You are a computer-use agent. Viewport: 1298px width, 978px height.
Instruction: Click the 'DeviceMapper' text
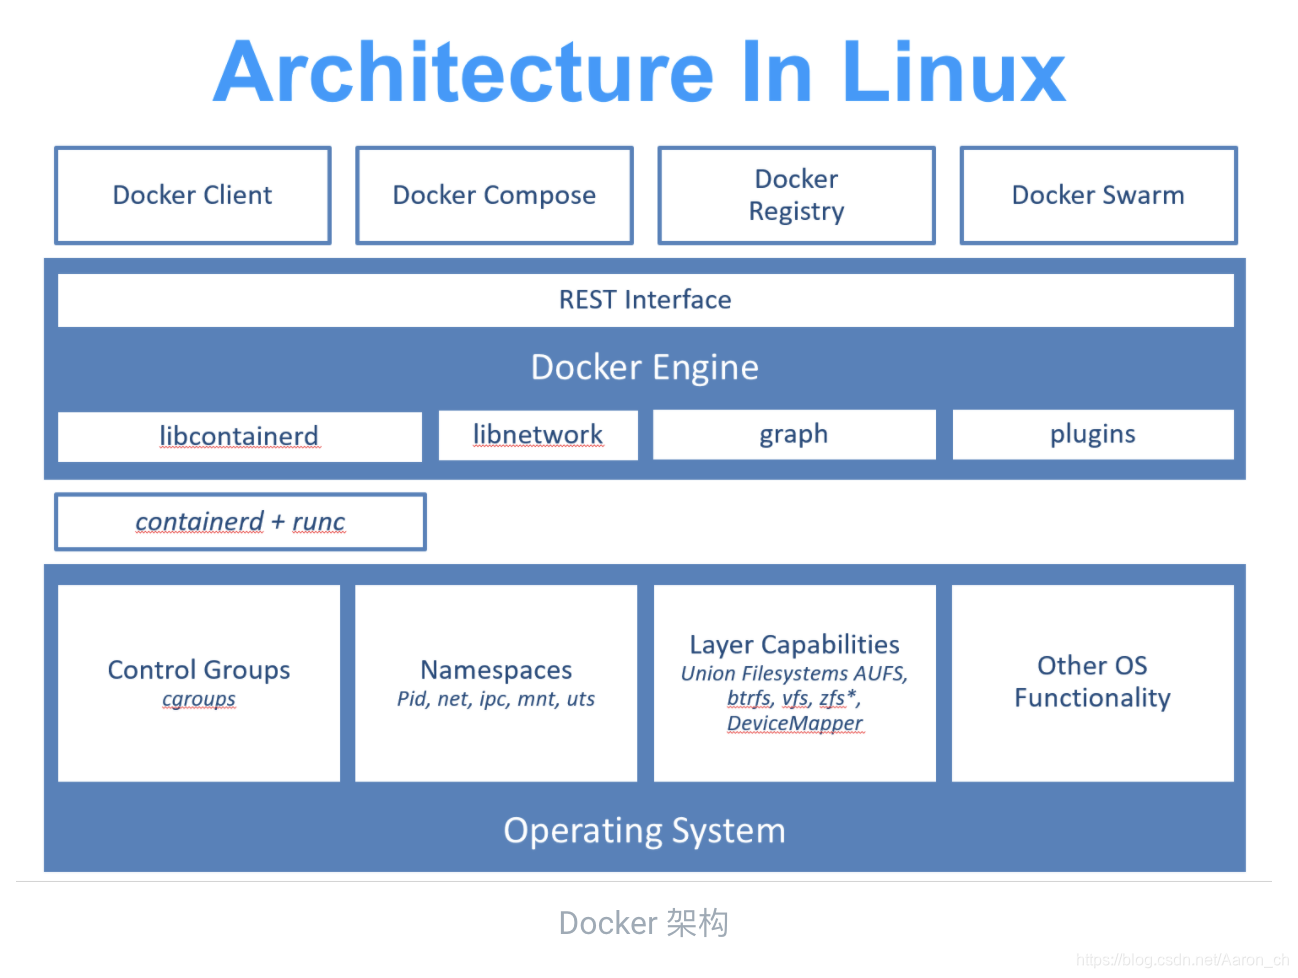tap(795, 723)
